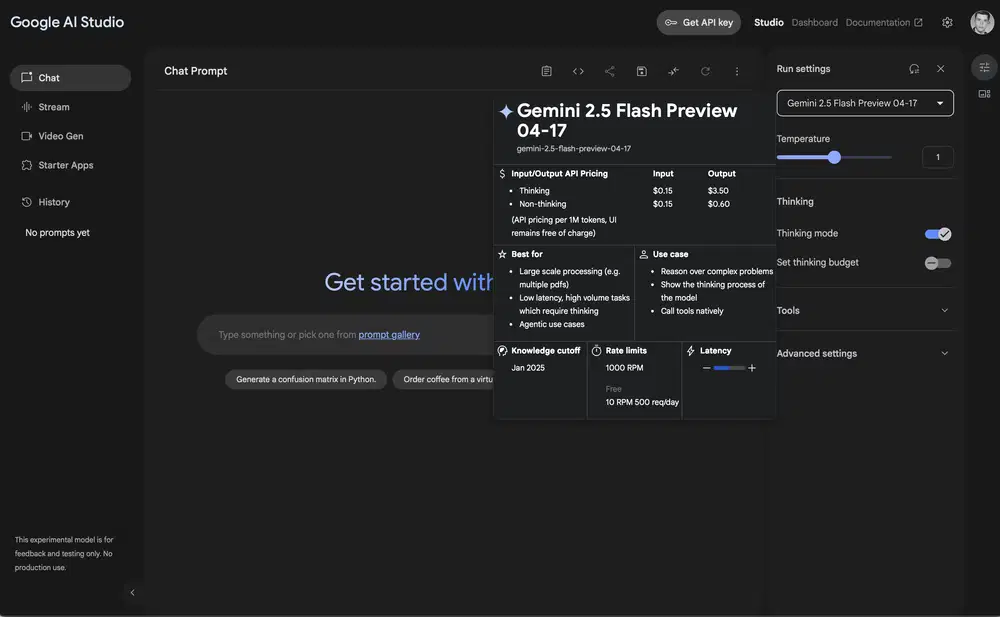Expand Advanced settings section
Viewport: 1000px width, 617px height.
863,353
